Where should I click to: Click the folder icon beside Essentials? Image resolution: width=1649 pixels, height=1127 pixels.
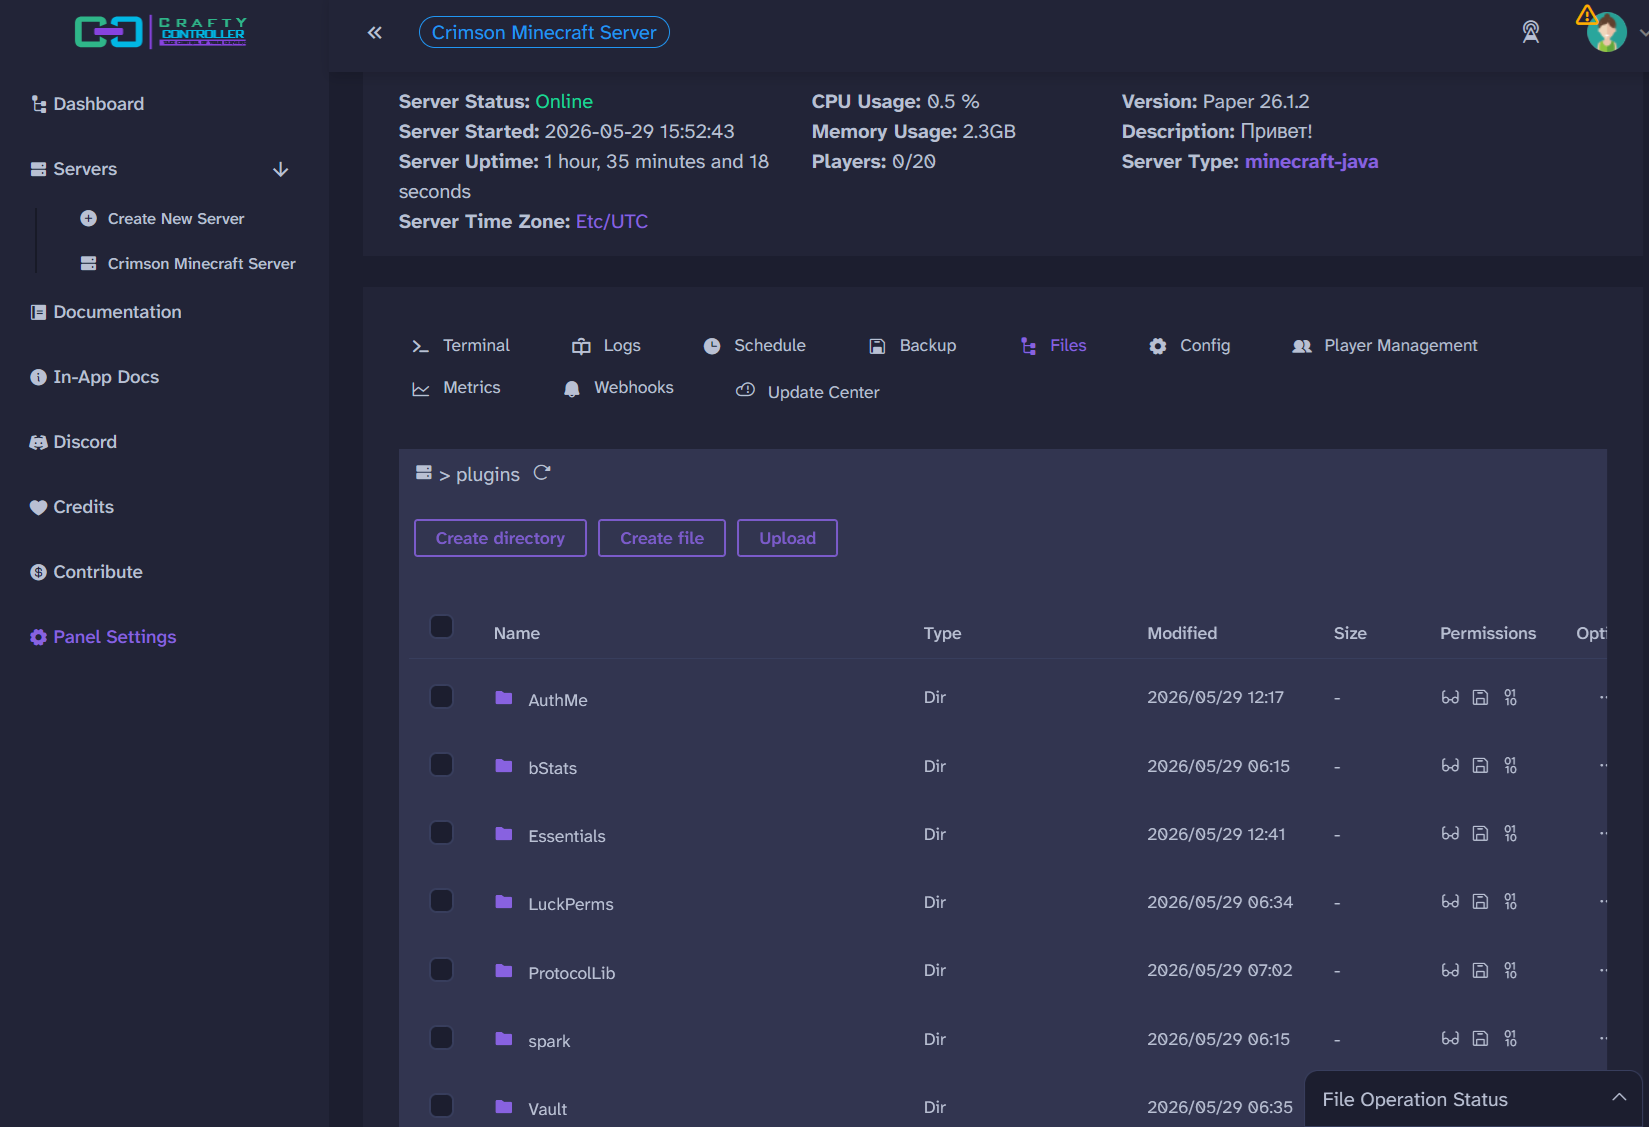click(504, 834)
